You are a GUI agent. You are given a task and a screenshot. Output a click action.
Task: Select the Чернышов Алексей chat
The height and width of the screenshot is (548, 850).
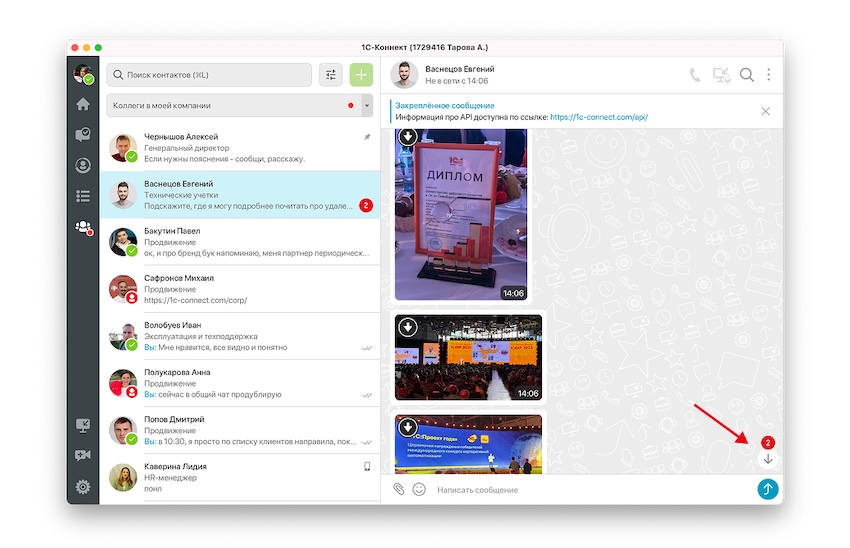[240, 147]
